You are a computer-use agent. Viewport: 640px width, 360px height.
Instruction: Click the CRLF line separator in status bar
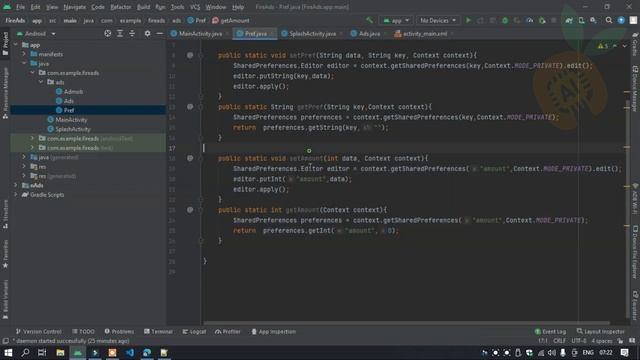click(560, 341)
